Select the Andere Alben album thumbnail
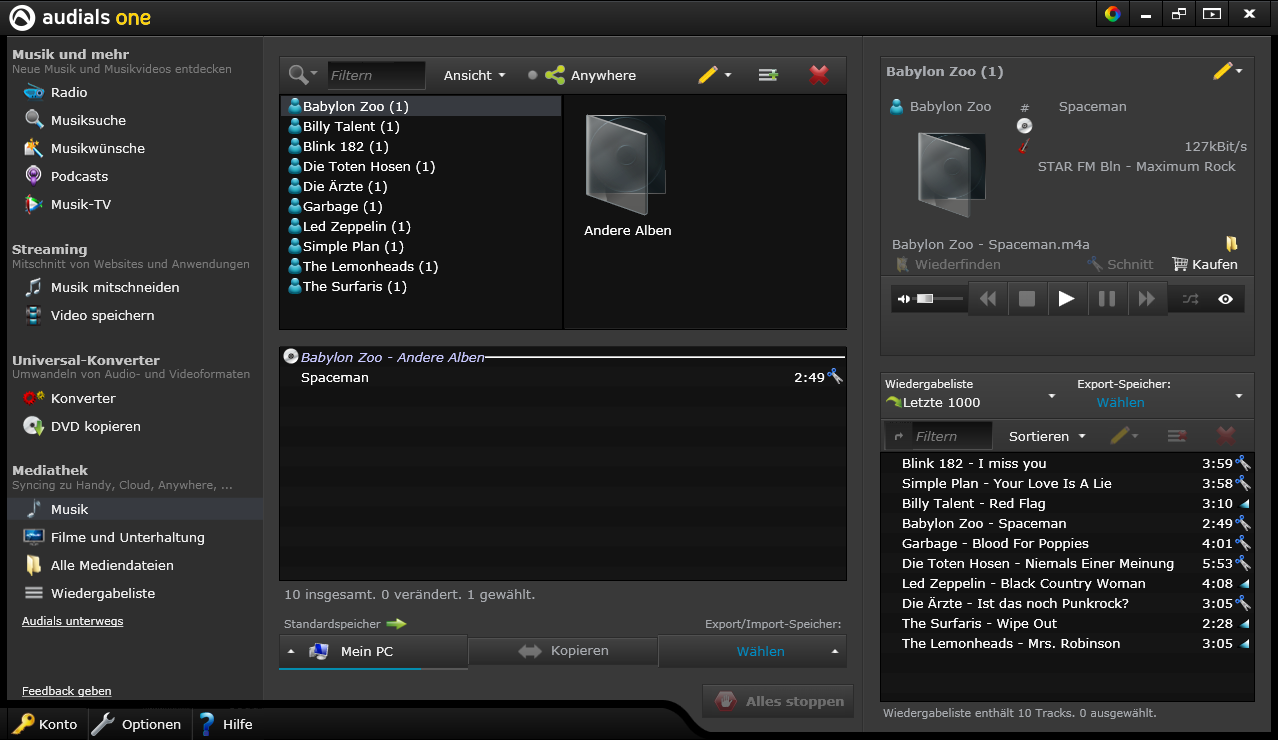1278x740 pixels. pos(627,165)
